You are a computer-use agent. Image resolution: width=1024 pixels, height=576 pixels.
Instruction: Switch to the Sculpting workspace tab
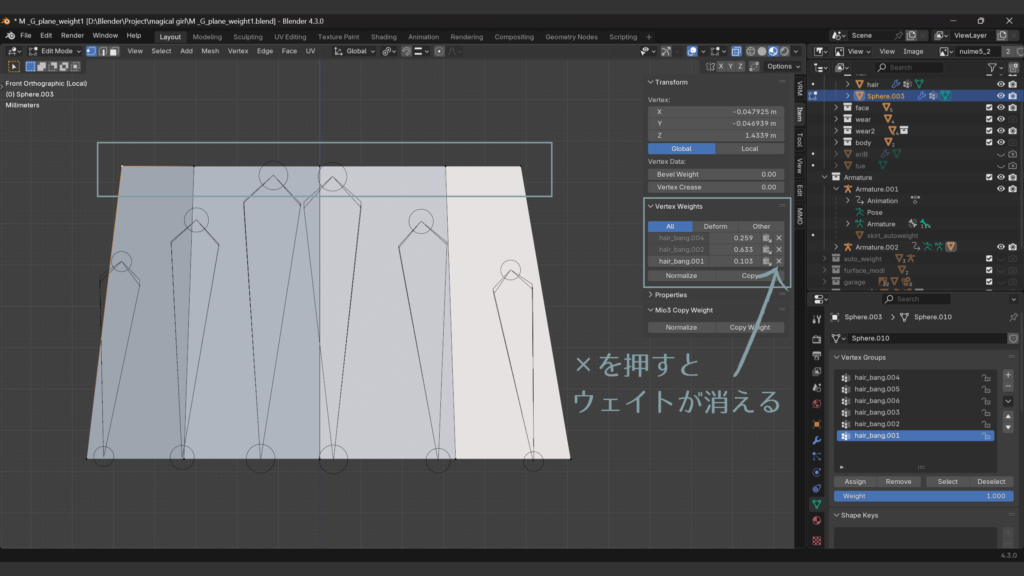point(247,37)
